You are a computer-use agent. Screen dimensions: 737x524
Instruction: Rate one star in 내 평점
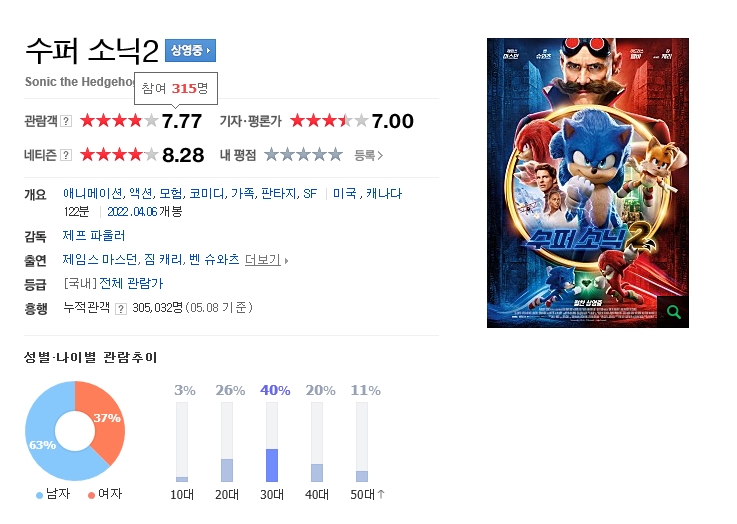click(271, 155)
